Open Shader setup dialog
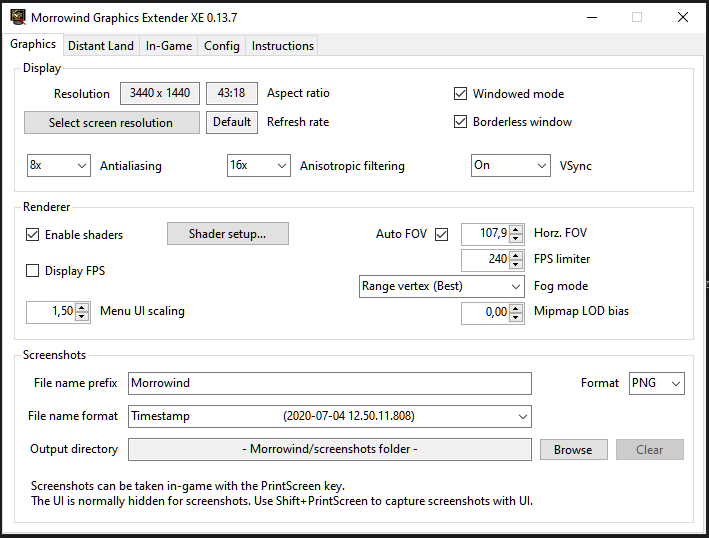This screenshot has width=709, height=538. click(228, 234)
